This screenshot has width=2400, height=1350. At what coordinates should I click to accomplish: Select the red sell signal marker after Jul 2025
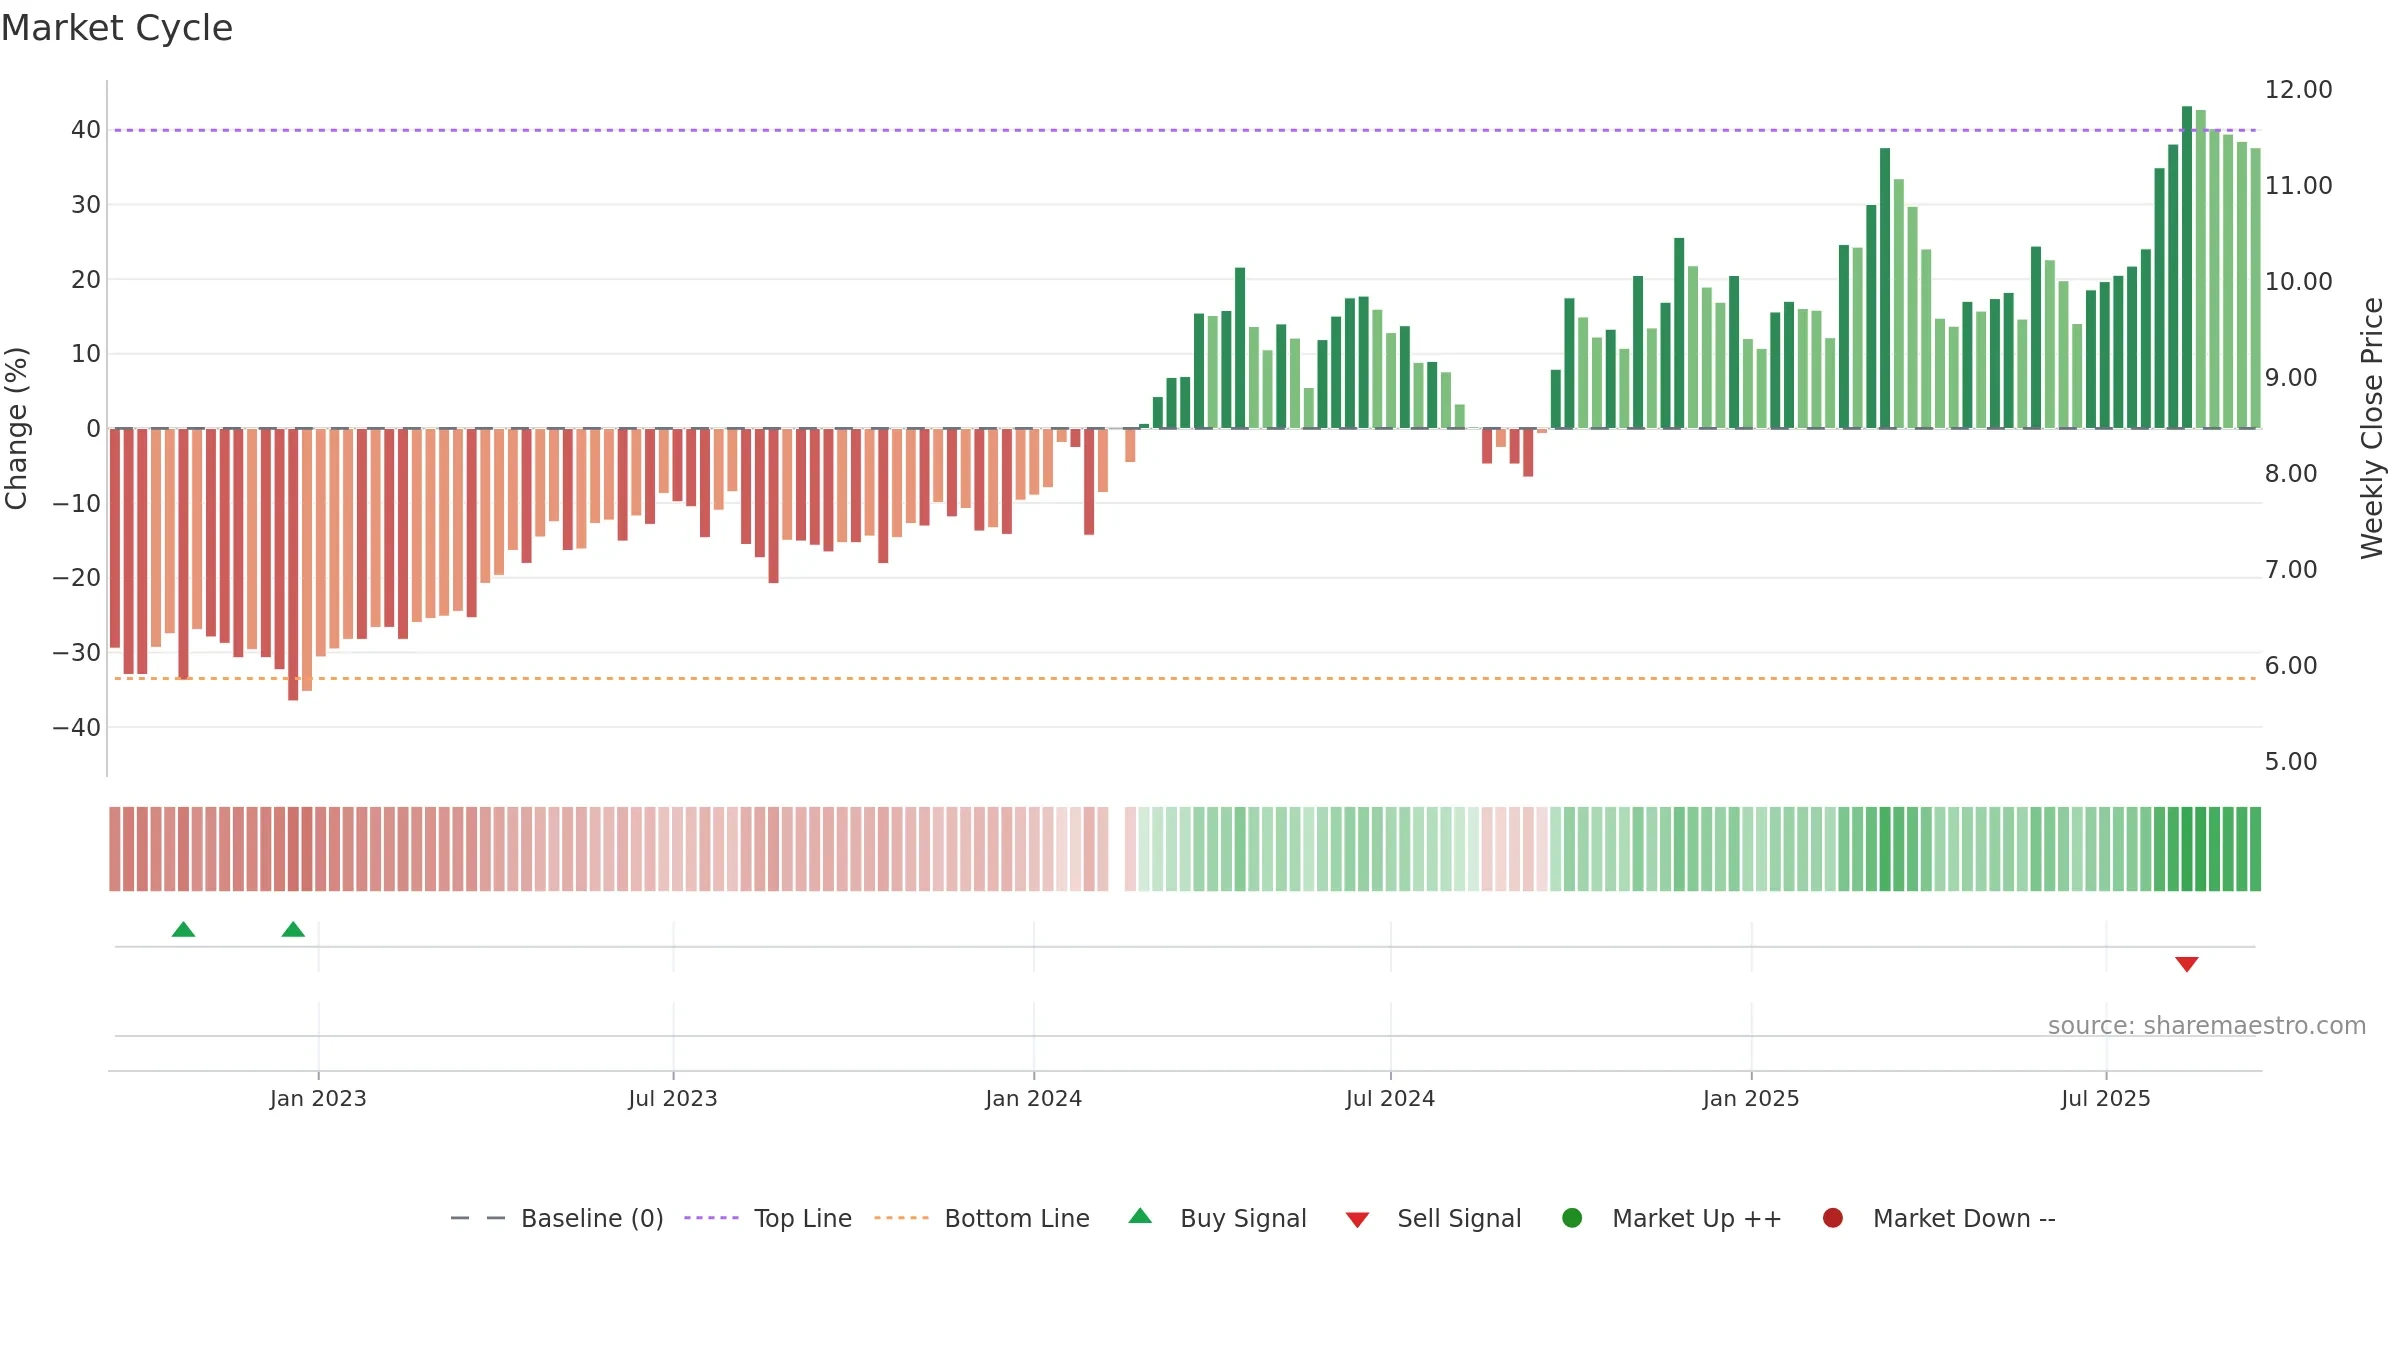pyautogui.click(x=2187, y=964)
